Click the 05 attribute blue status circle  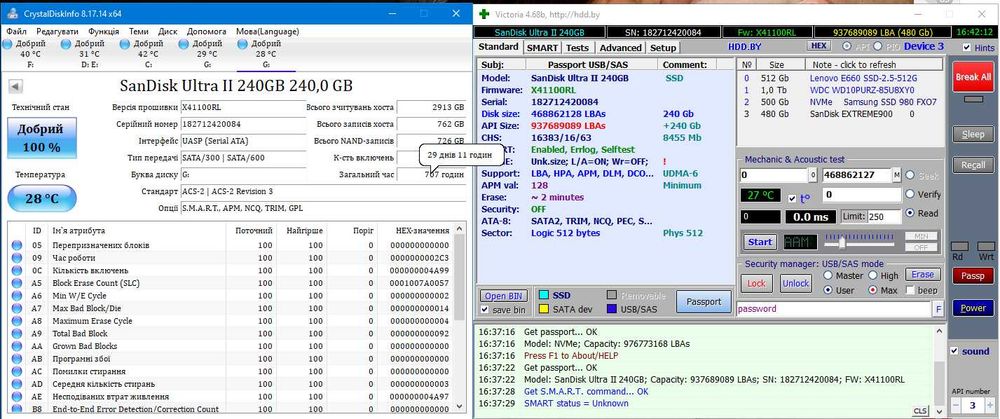[x=17, y=245]
